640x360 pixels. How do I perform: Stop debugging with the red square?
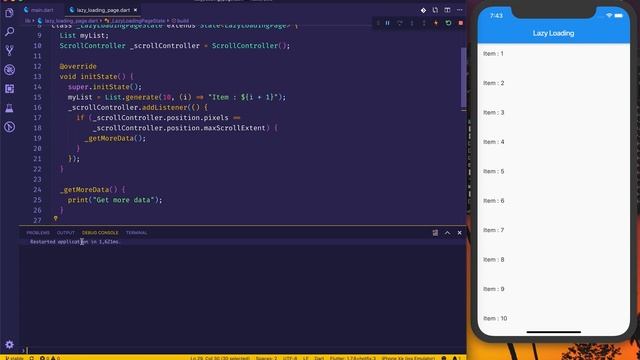460,23
